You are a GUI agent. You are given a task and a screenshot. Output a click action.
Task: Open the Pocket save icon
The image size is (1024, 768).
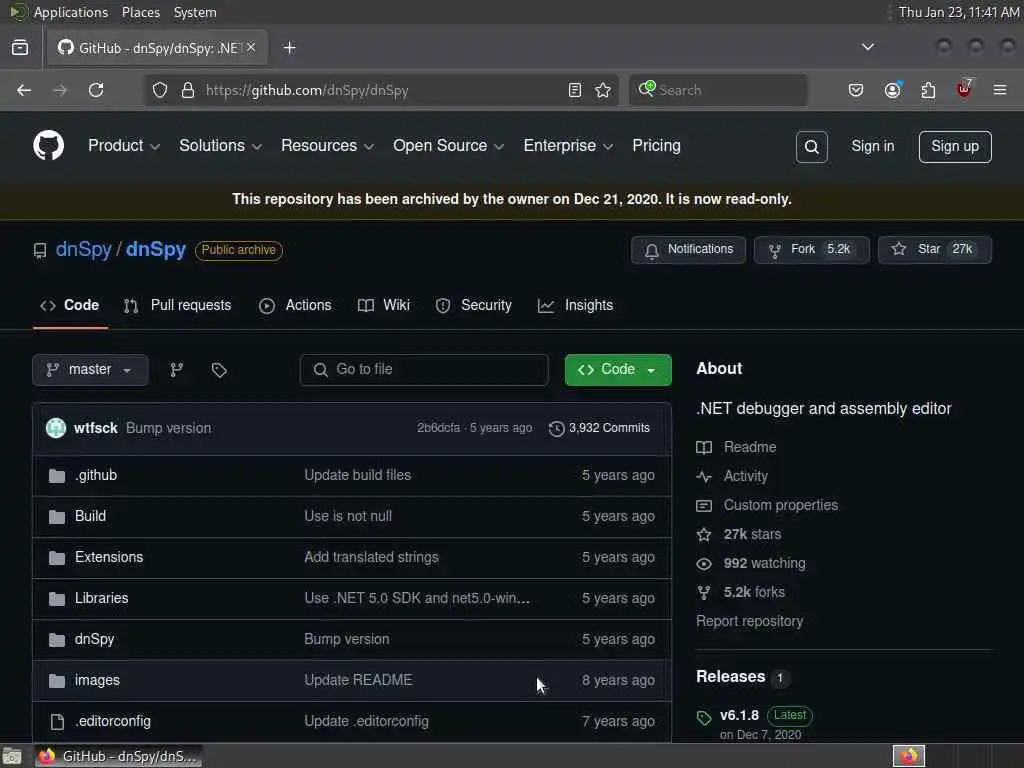point(856,90)
